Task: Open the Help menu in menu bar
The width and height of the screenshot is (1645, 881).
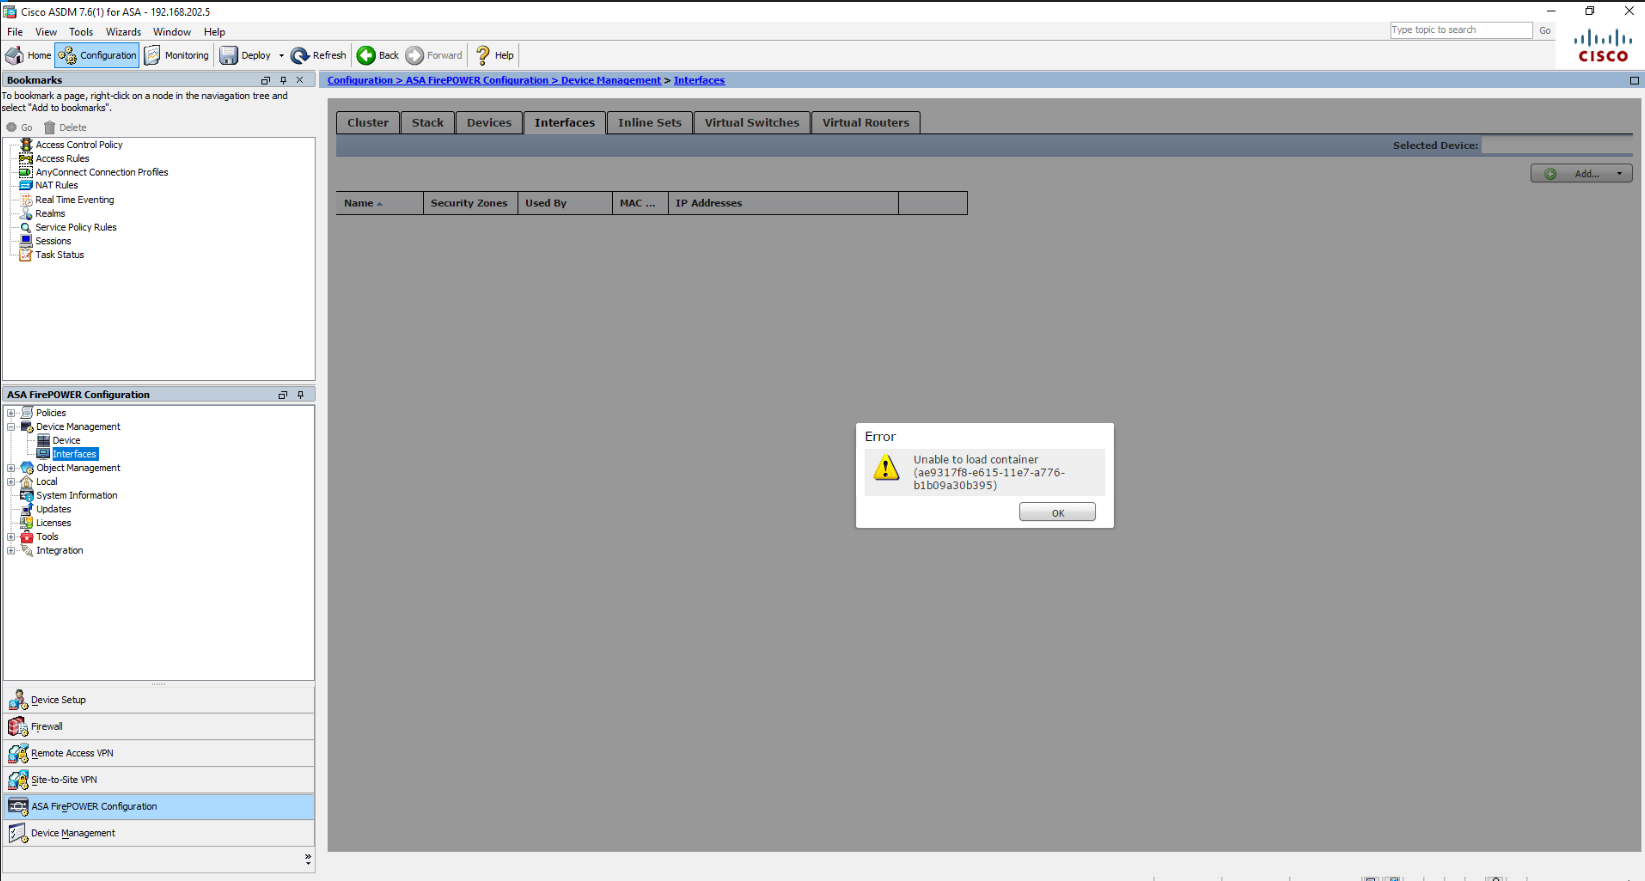Action: pos(215,32)
